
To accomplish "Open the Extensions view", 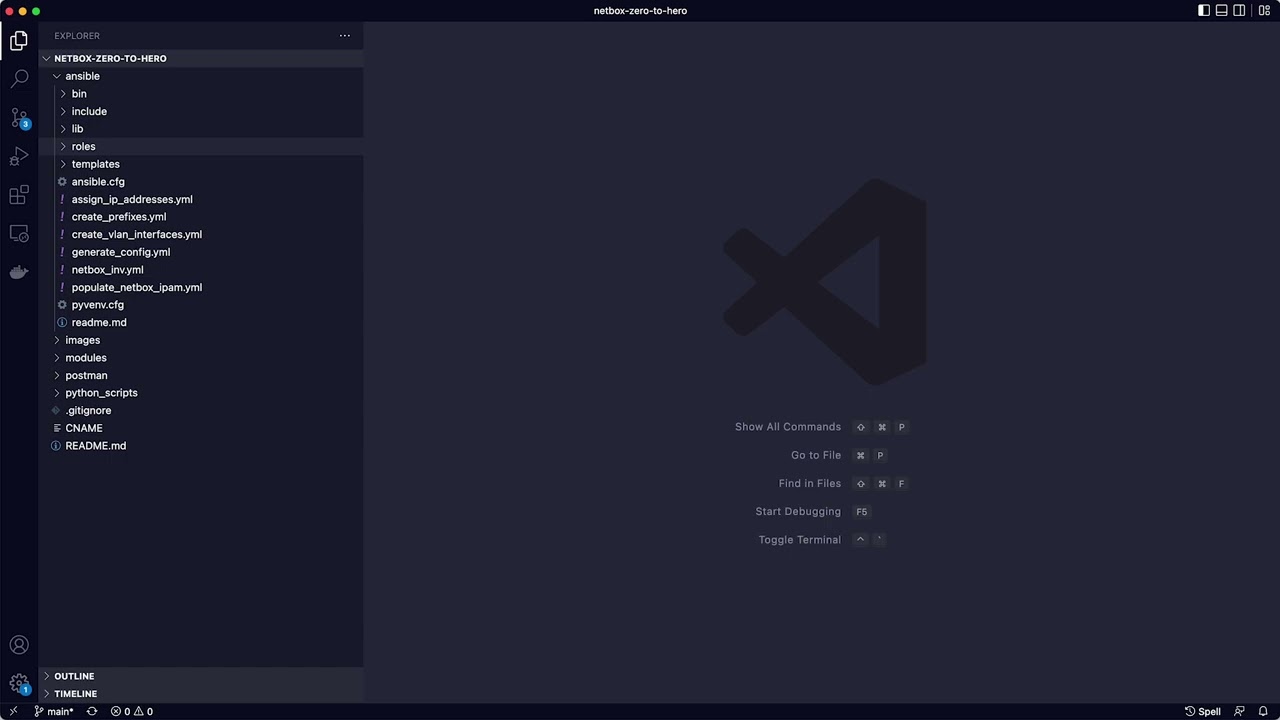I will point(19,194).
